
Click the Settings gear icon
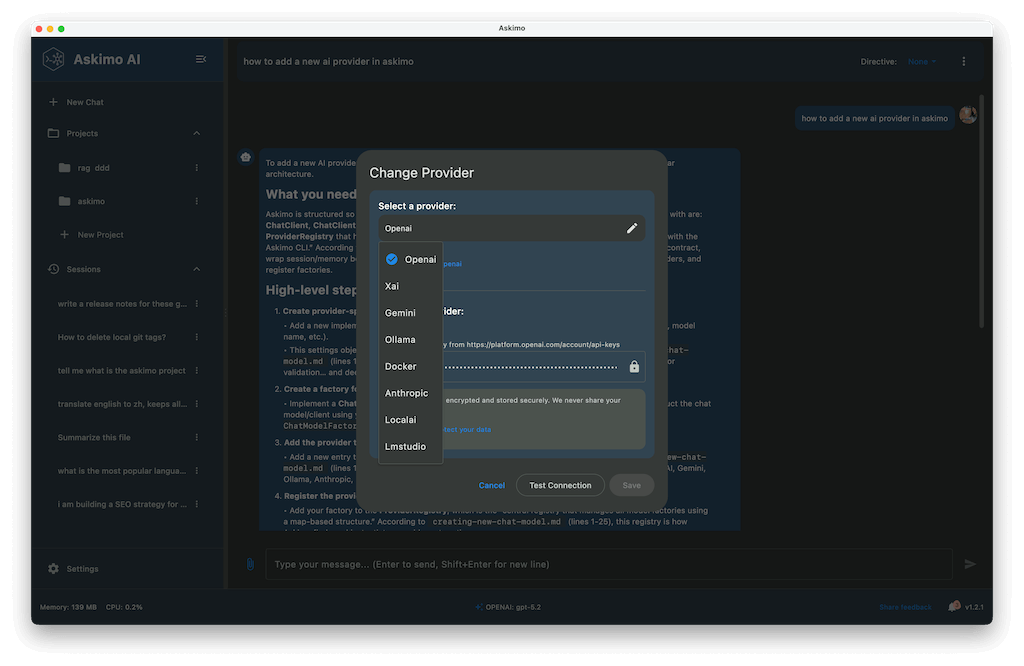click(54, 569)
